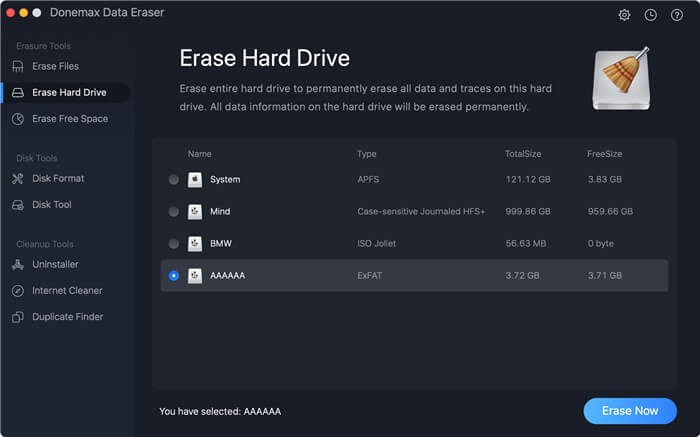This screenshot has height=437, width=700.
Task: Click the ISO Joliet type cell
Action: tap(376, 244)
